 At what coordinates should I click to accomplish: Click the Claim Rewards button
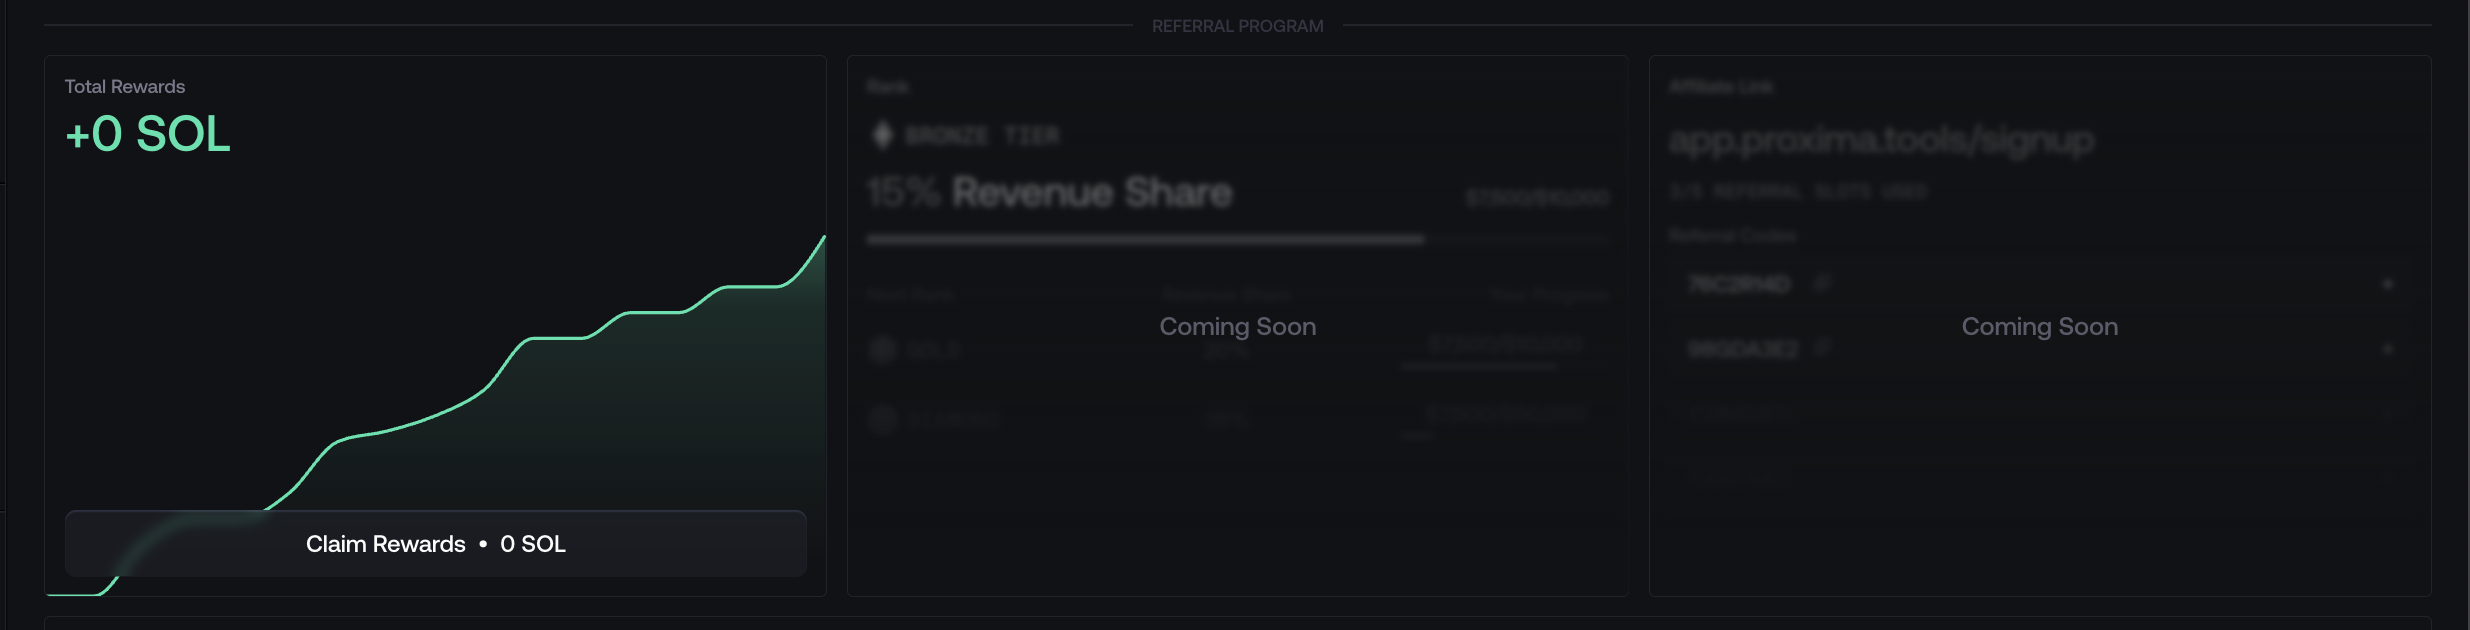click(x=435, y=544)
